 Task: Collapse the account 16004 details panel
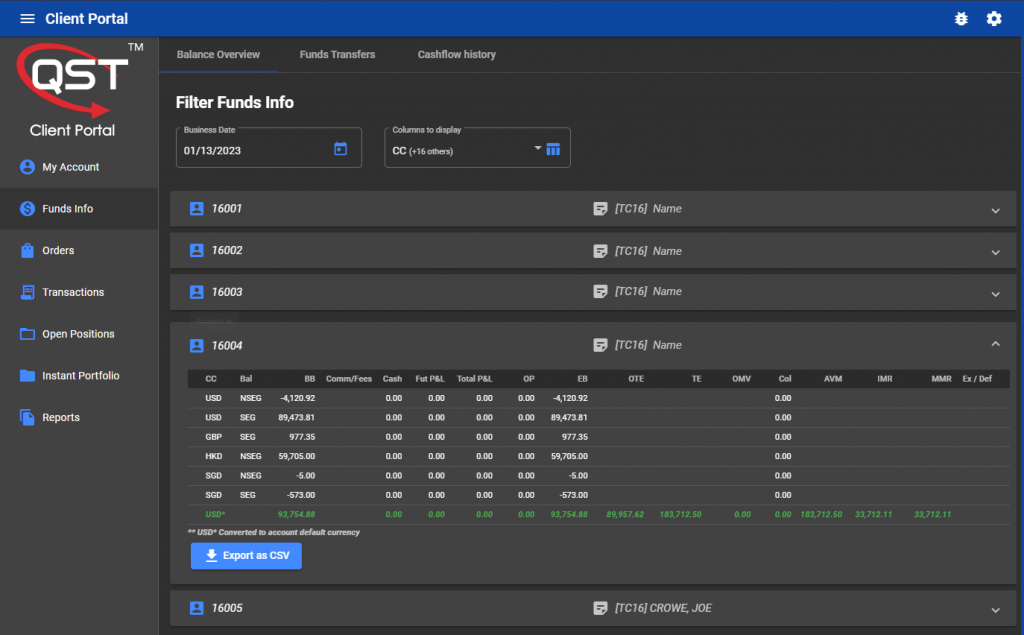[x=995, y=343]
